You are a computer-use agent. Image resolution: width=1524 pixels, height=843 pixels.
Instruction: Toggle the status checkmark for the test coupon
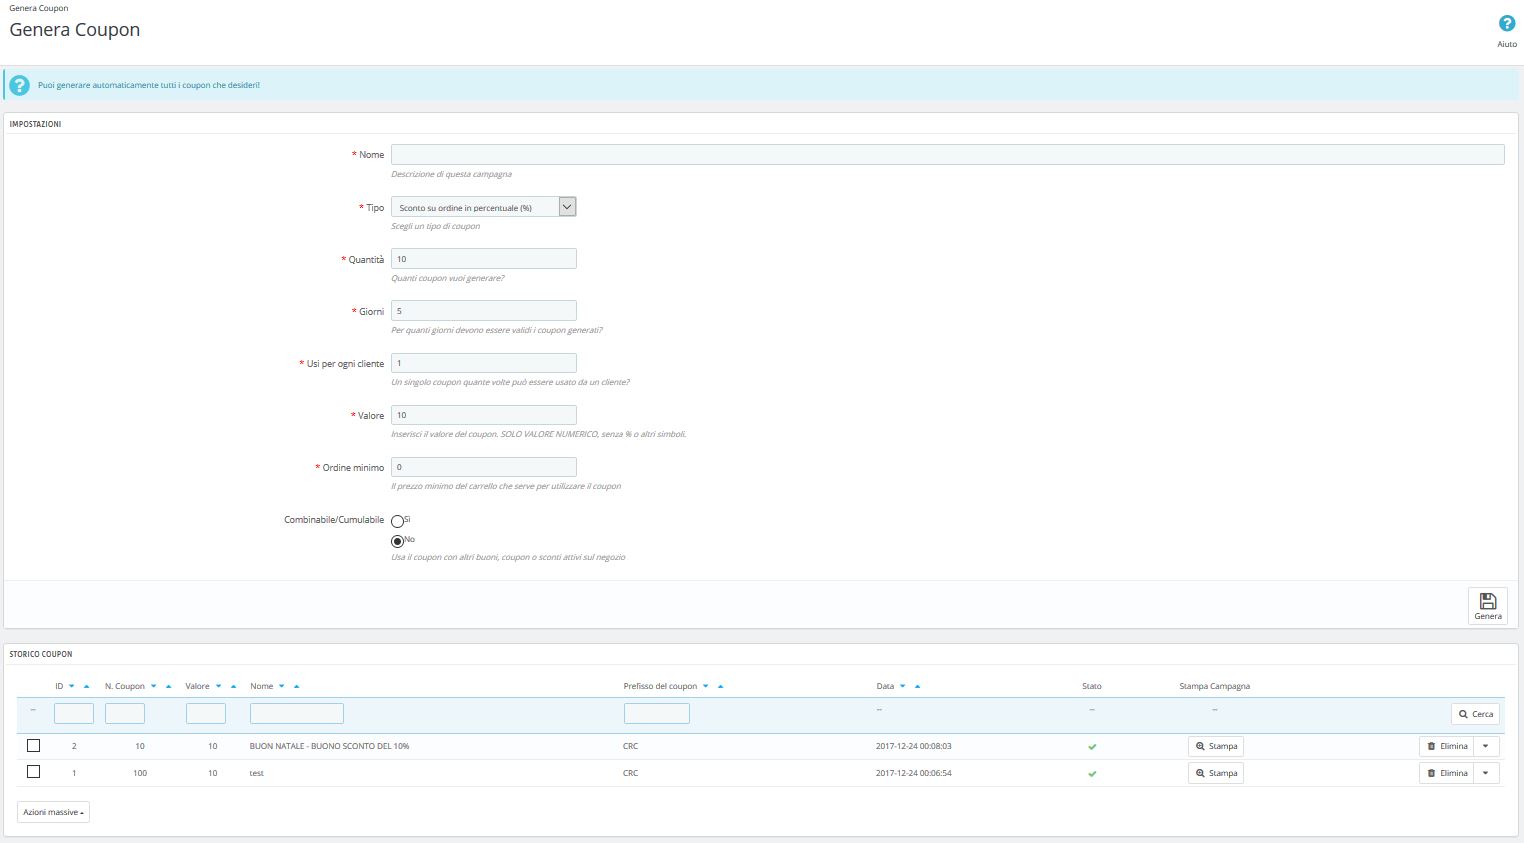[x=1092, y=774]
